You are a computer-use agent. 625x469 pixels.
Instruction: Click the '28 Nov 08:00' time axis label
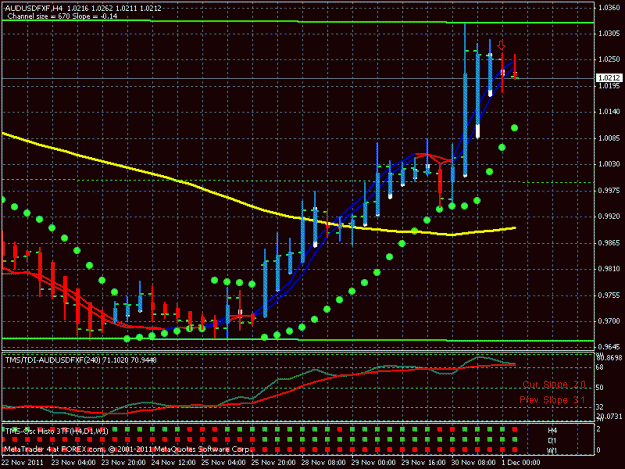pyautogui.click(x=323, y=463)
